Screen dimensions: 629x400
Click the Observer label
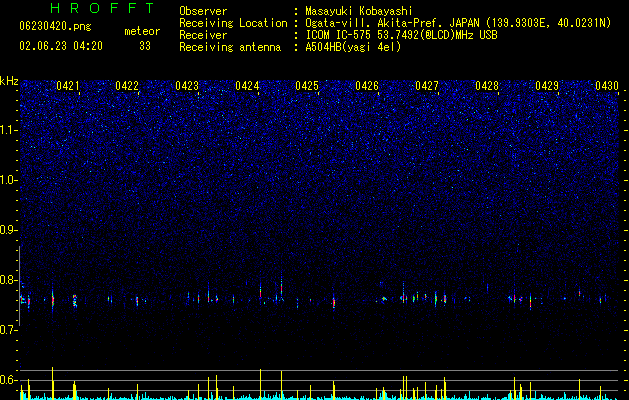pos(203,11)
